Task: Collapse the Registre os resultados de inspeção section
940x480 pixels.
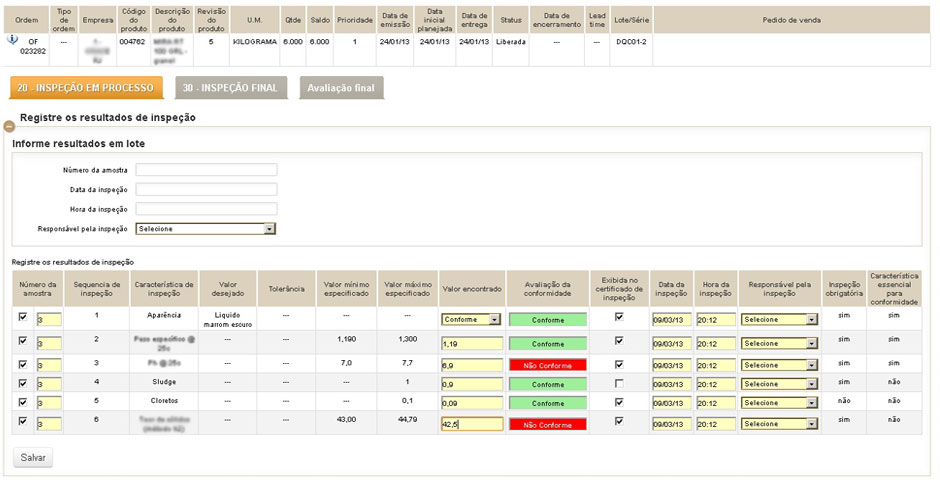Action: [x=9, y=126]
